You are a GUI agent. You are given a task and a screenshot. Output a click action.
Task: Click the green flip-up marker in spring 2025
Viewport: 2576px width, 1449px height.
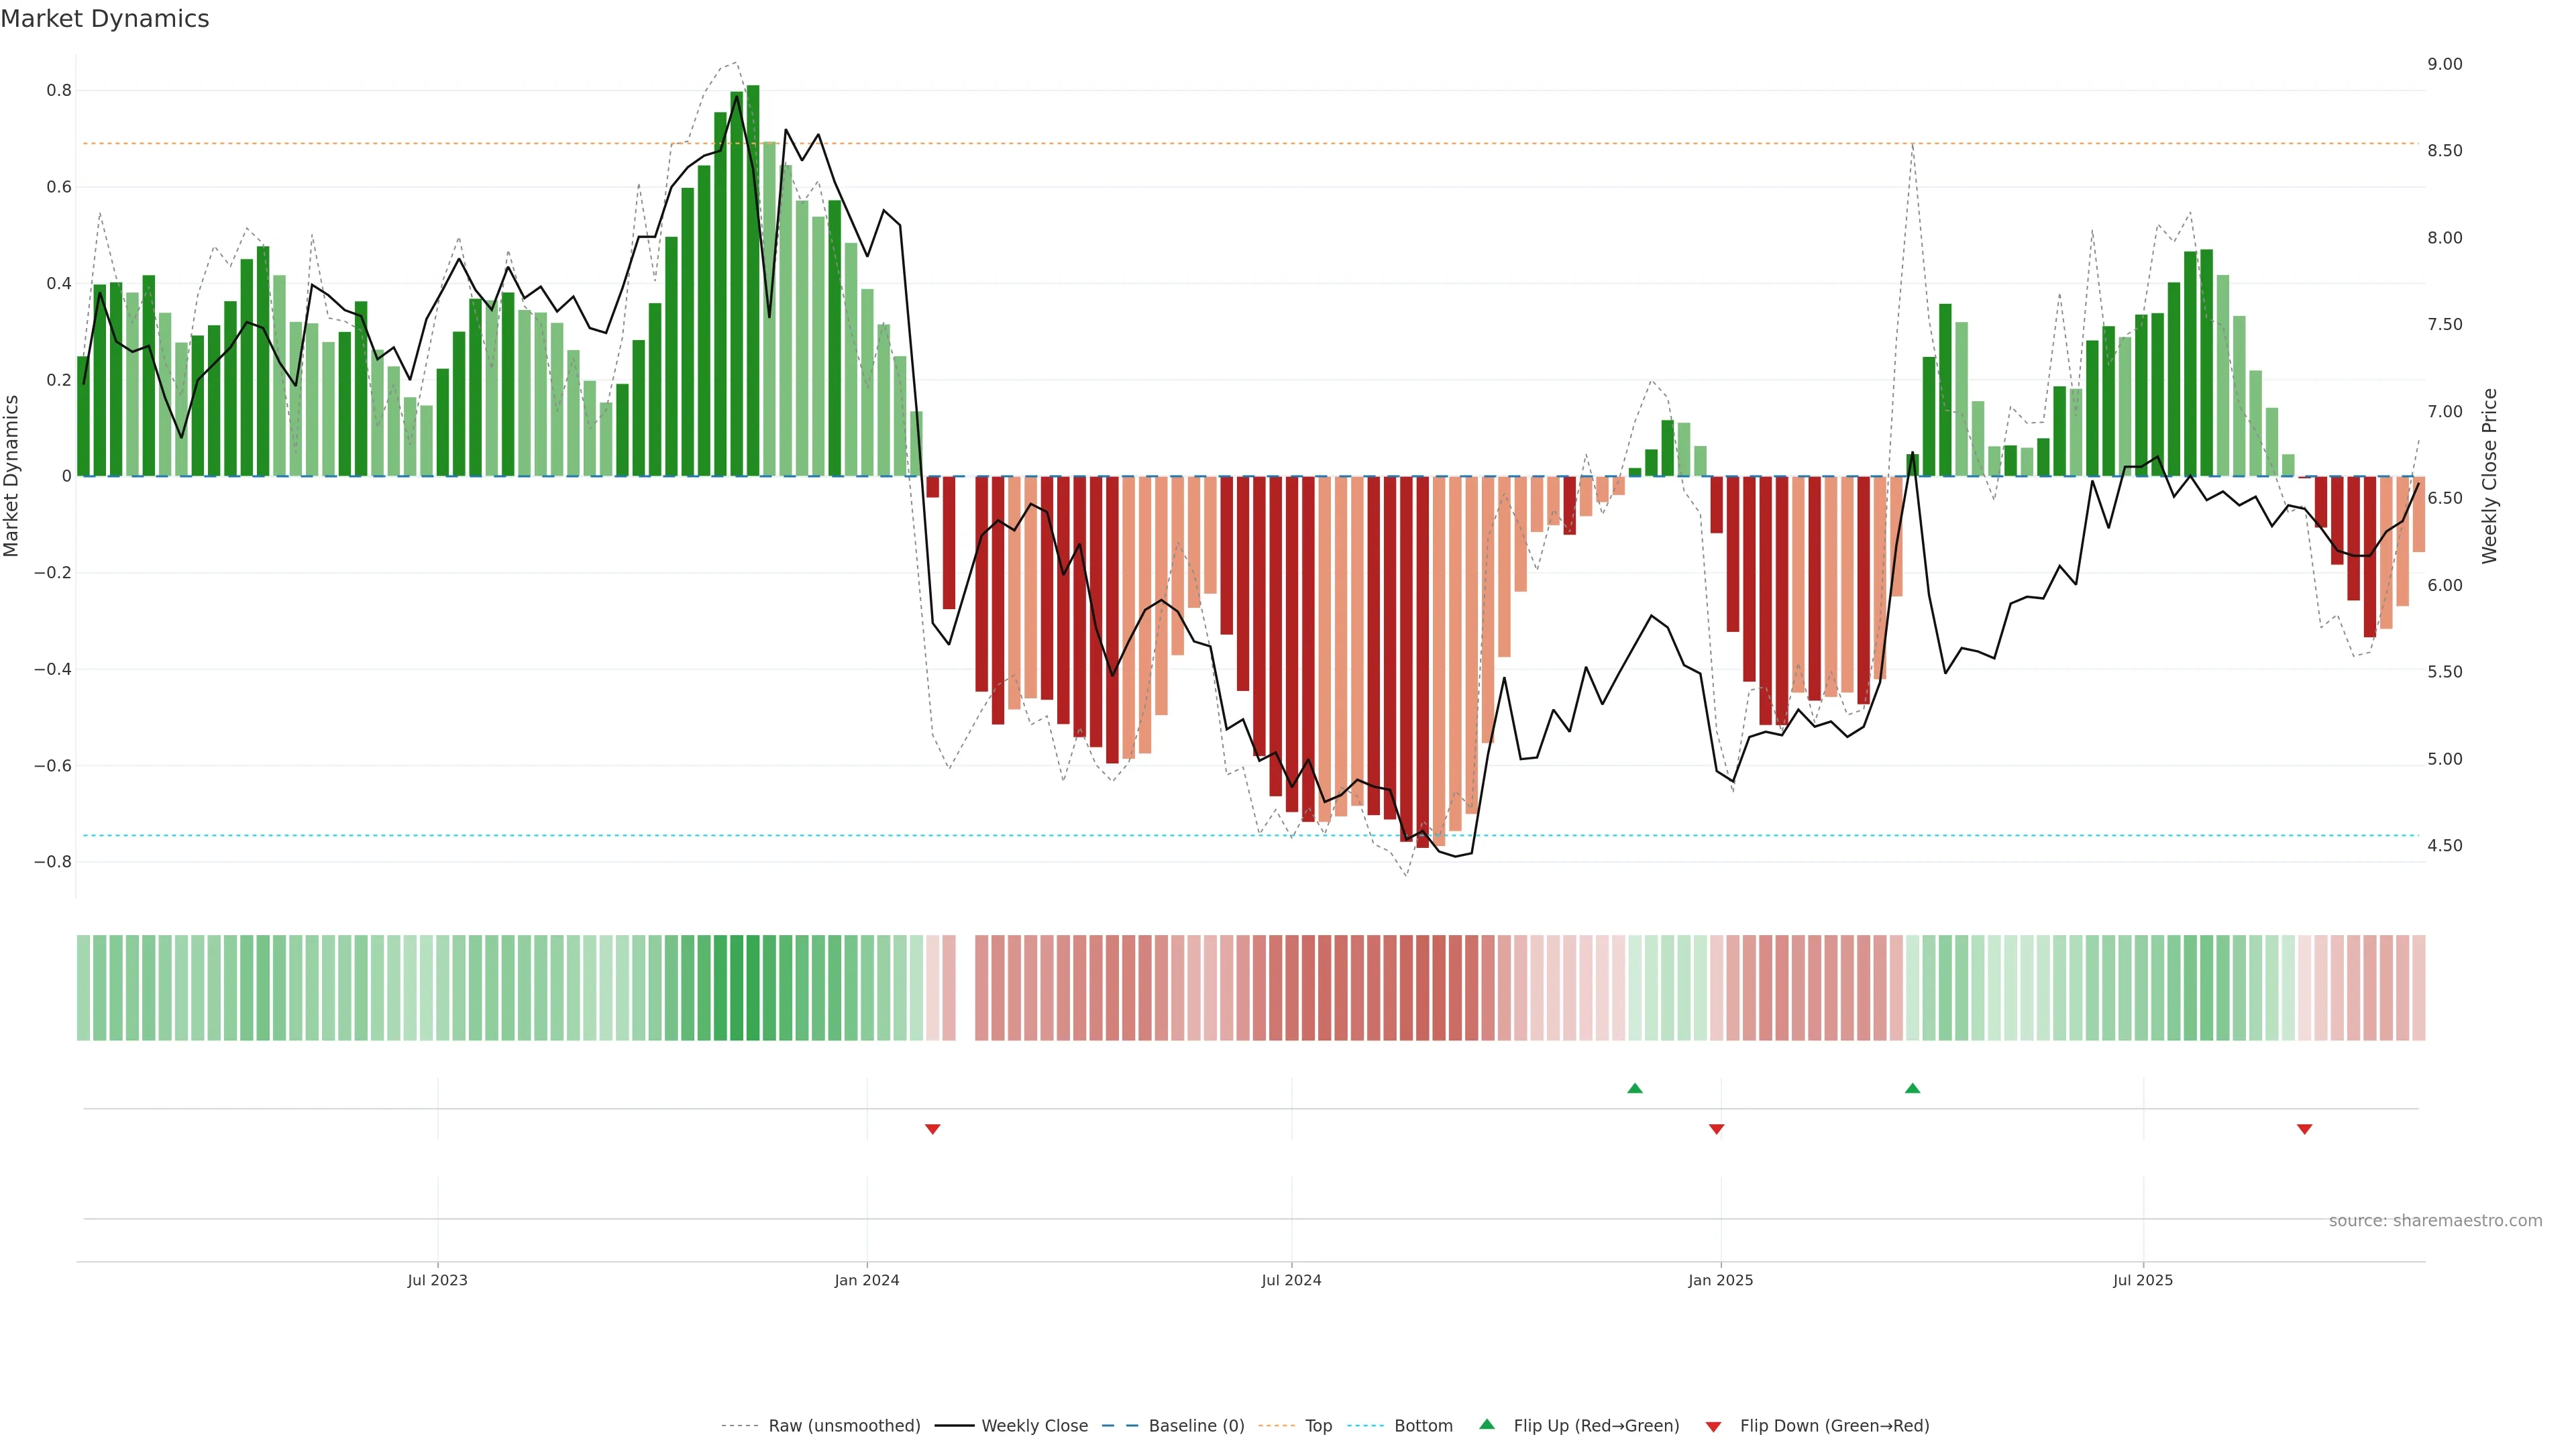1912,1088
